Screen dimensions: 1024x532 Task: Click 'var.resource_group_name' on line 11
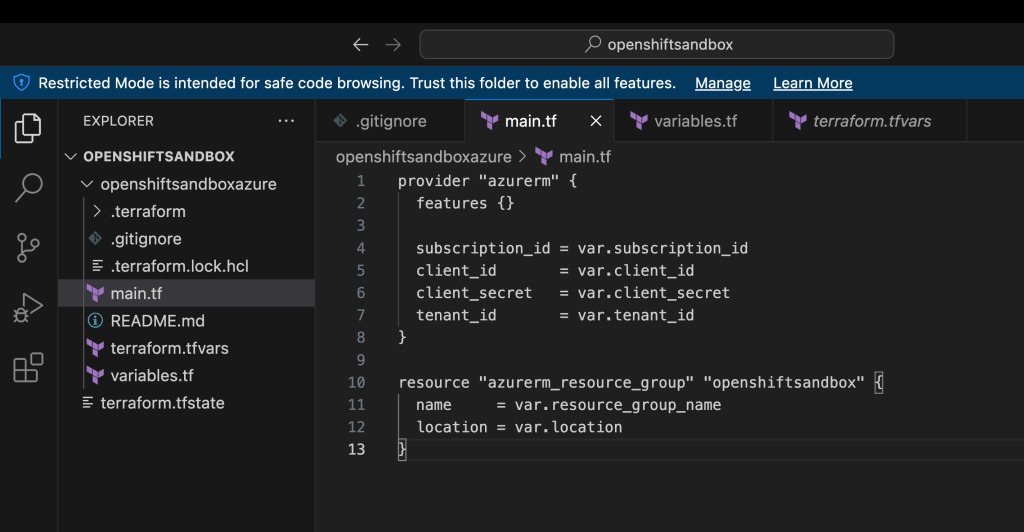pyautogui.click(x=618, y=405)
